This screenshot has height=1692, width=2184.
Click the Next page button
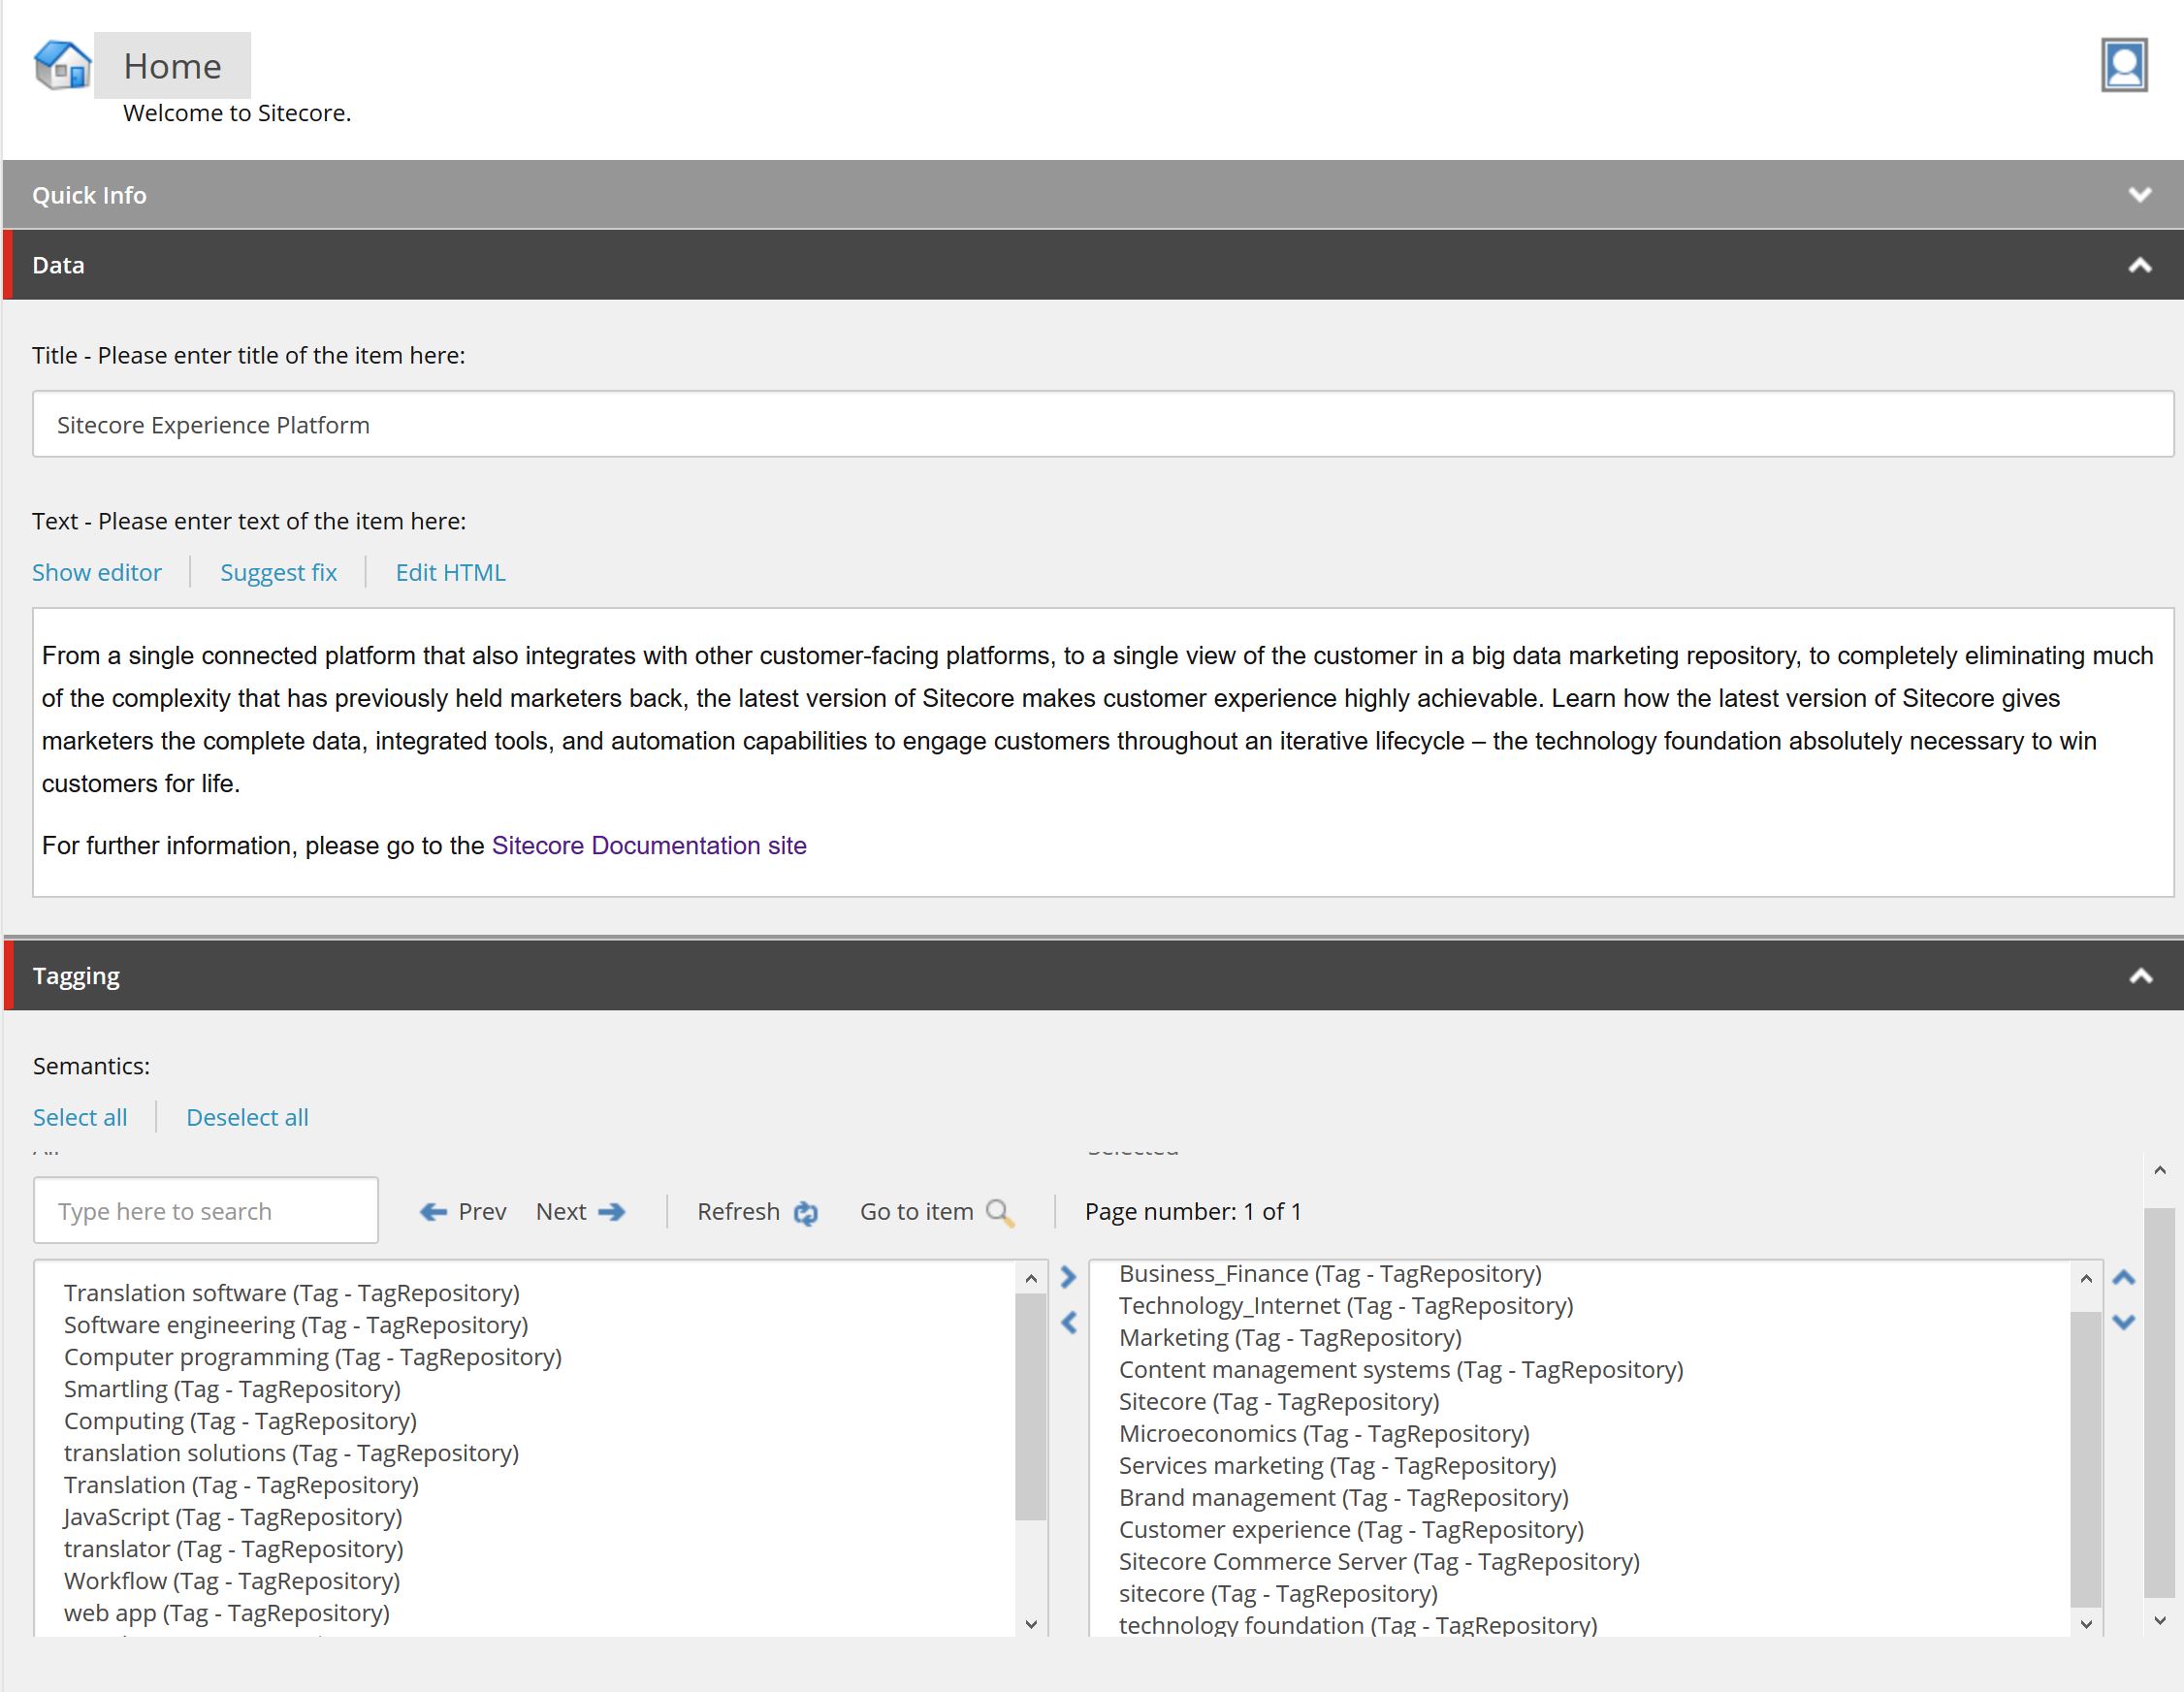pos(581,1212)
